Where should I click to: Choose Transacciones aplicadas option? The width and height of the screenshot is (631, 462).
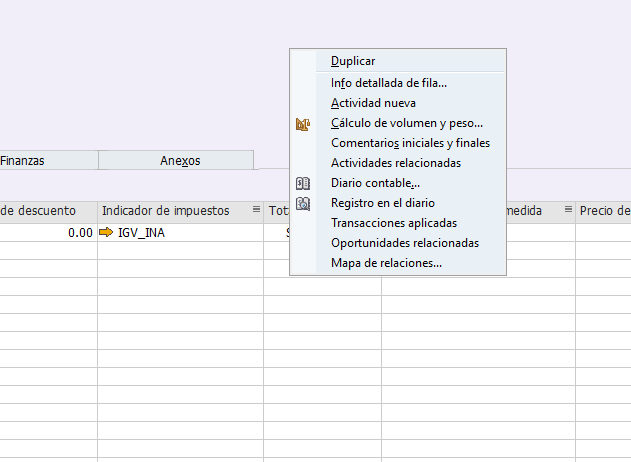point(393,223)
